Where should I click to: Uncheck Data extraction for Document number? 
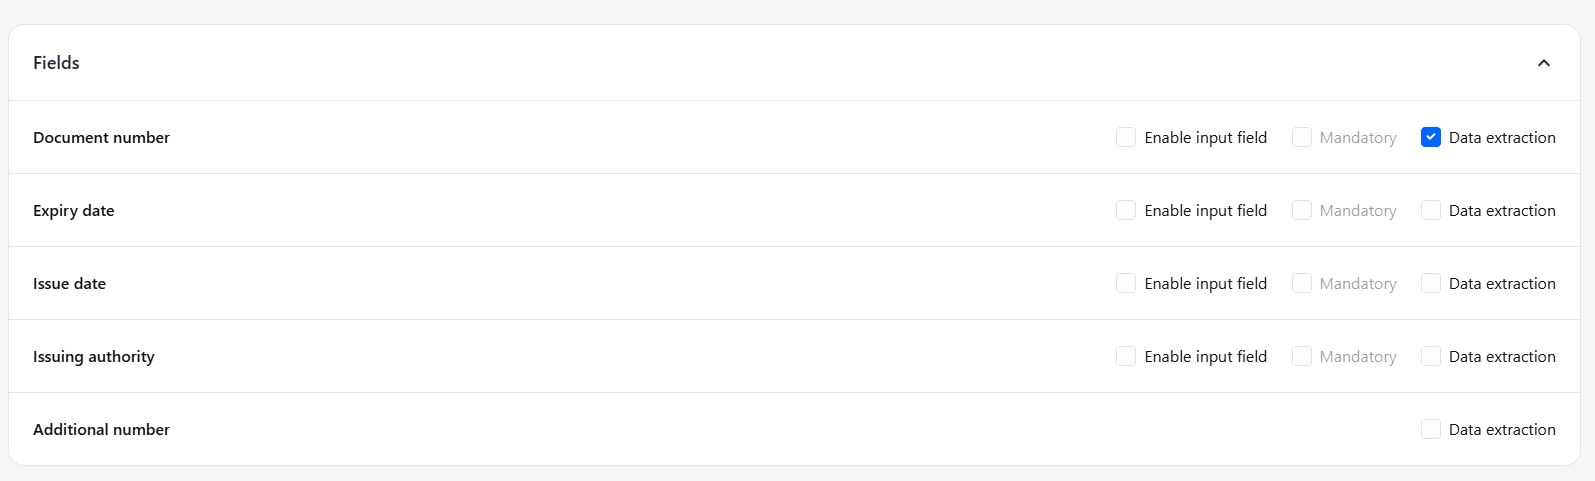tap(1431, 137)
